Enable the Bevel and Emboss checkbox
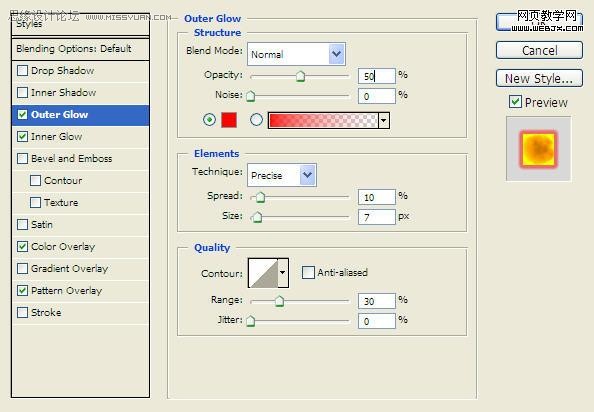This screenshot has height=412, width=594. (22, 159)
